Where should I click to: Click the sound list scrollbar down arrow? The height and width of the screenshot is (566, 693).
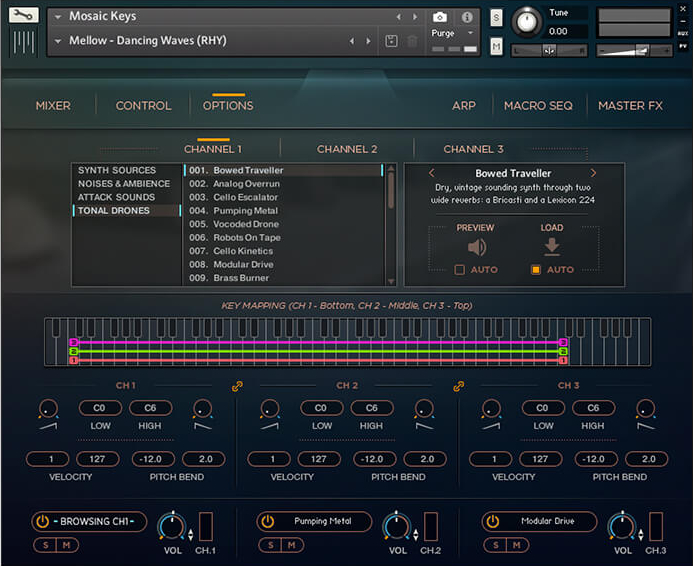[391, 282]
